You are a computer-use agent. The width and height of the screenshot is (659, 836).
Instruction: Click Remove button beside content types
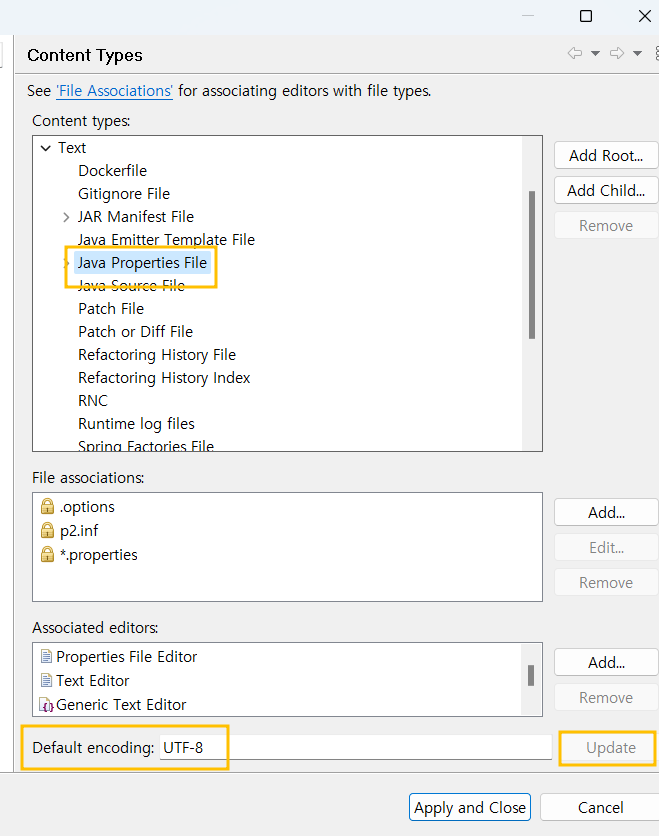pos(606,226)
